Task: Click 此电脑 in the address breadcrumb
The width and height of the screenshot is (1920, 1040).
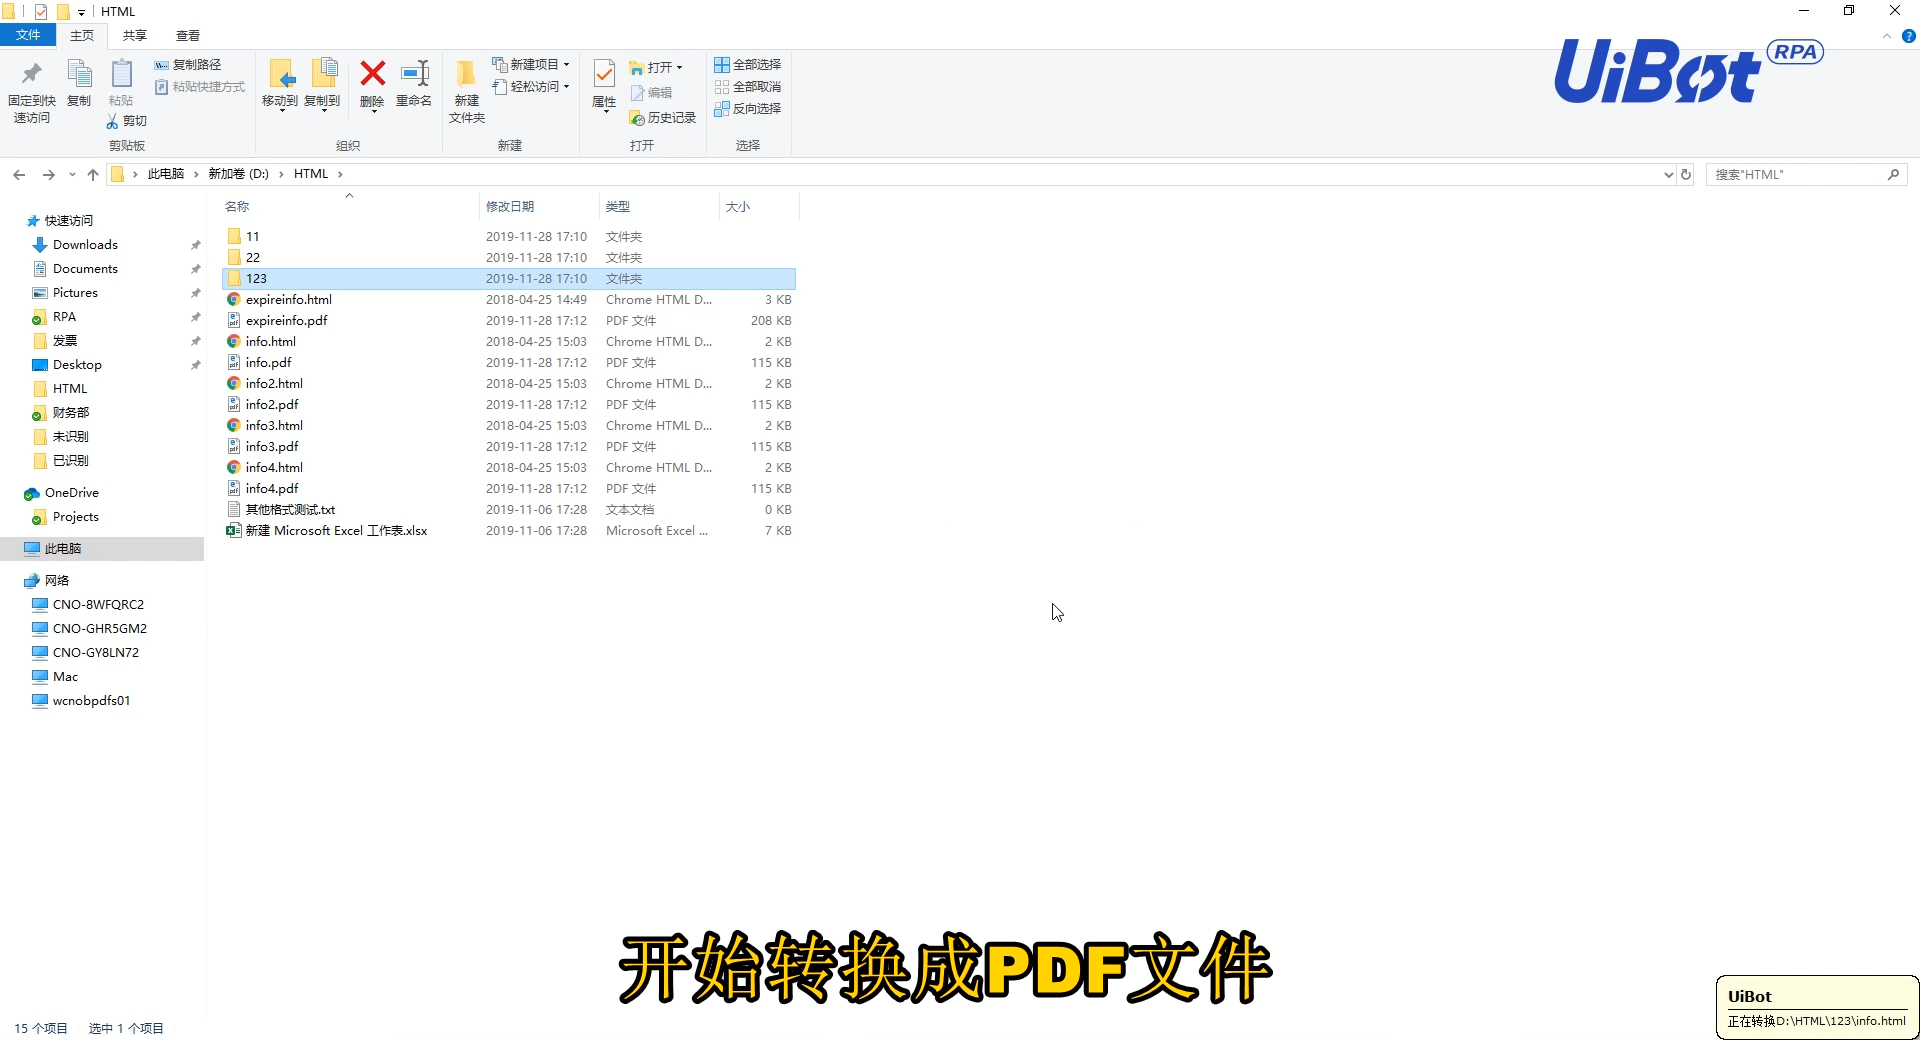Action: point(166,174)
